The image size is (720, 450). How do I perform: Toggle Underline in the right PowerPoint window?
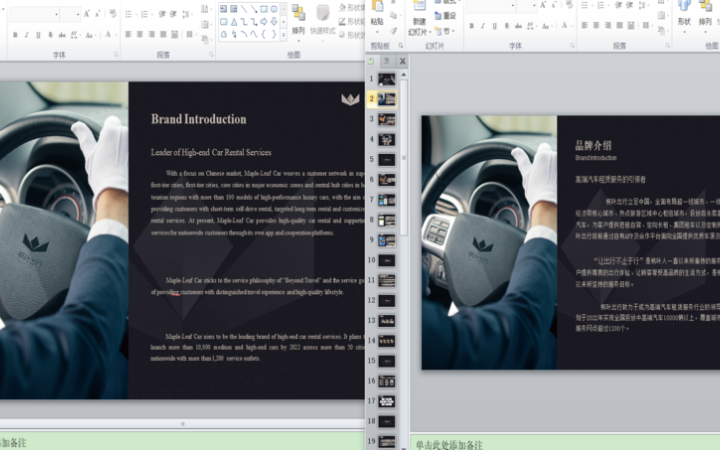(x=495, y=26)
